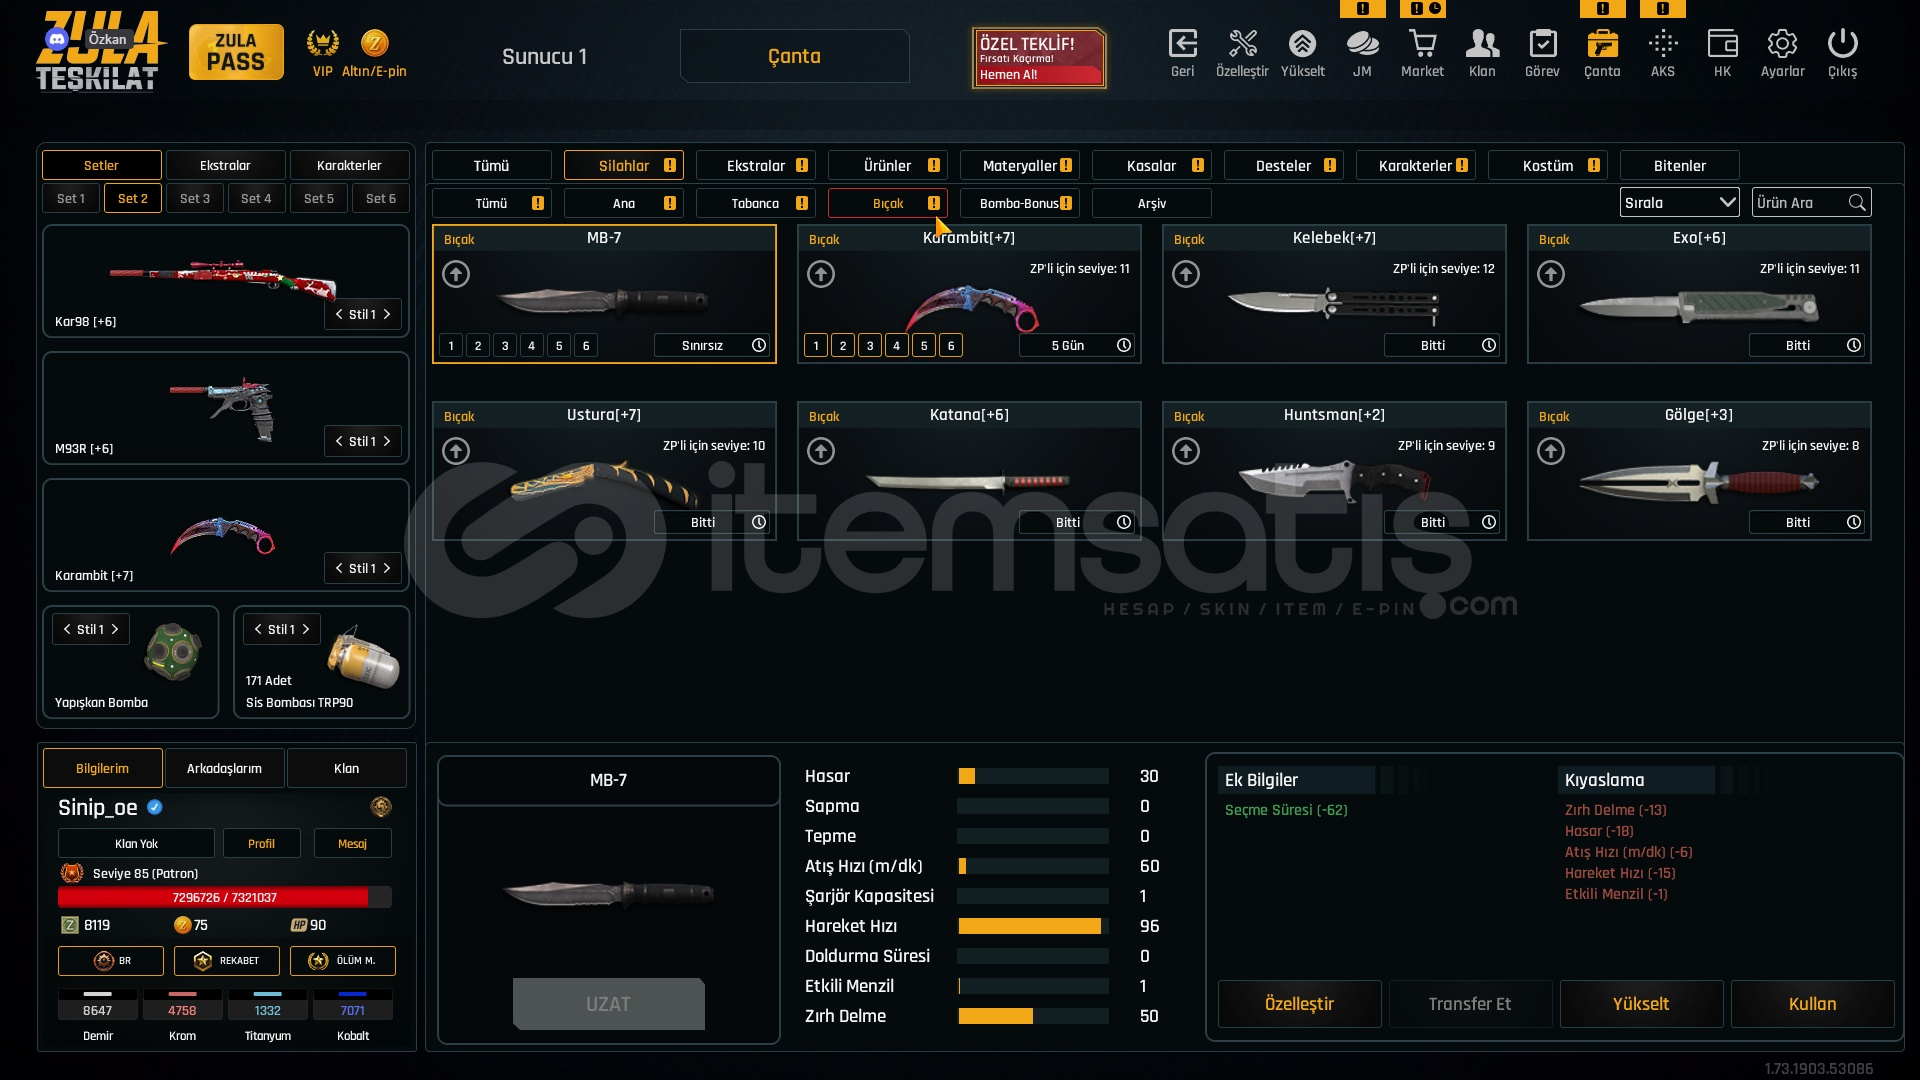
Task: Open Ayarlar settings gear icon
Action: coord(1782,45)
